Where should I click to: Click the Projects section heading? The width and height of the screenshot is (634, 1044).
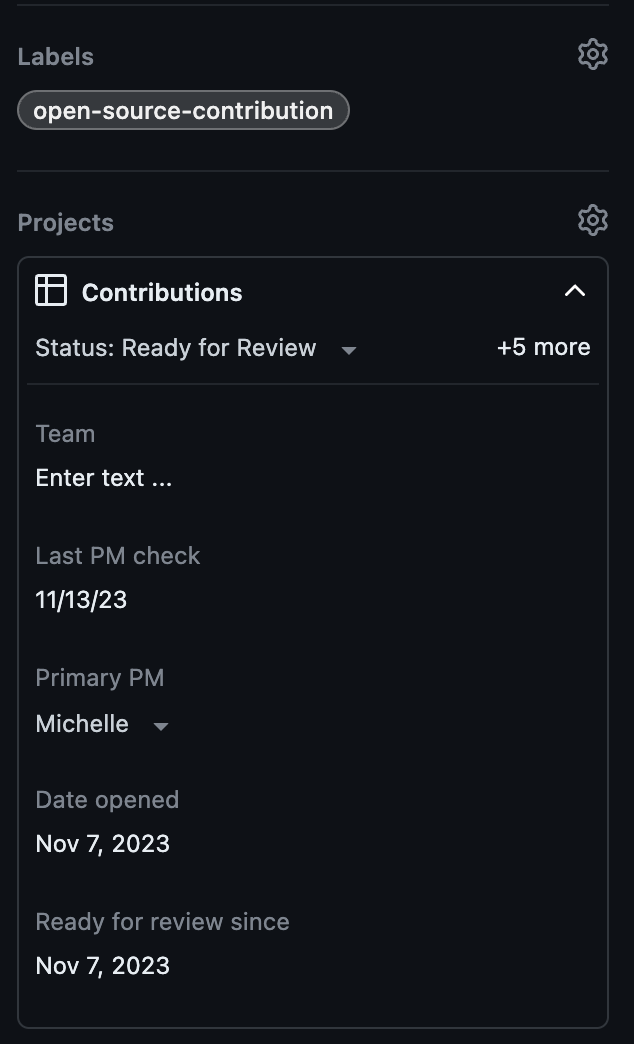coord(65,222)
